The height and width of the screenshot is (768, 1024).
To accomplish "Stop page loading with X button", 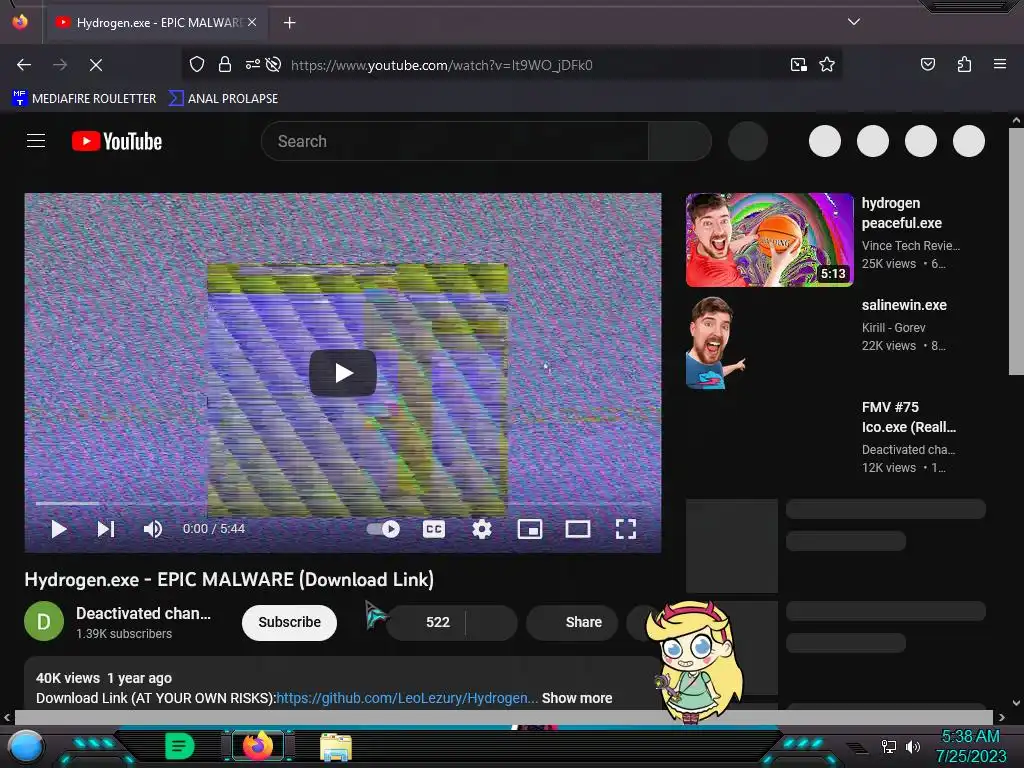I will 96,65.
